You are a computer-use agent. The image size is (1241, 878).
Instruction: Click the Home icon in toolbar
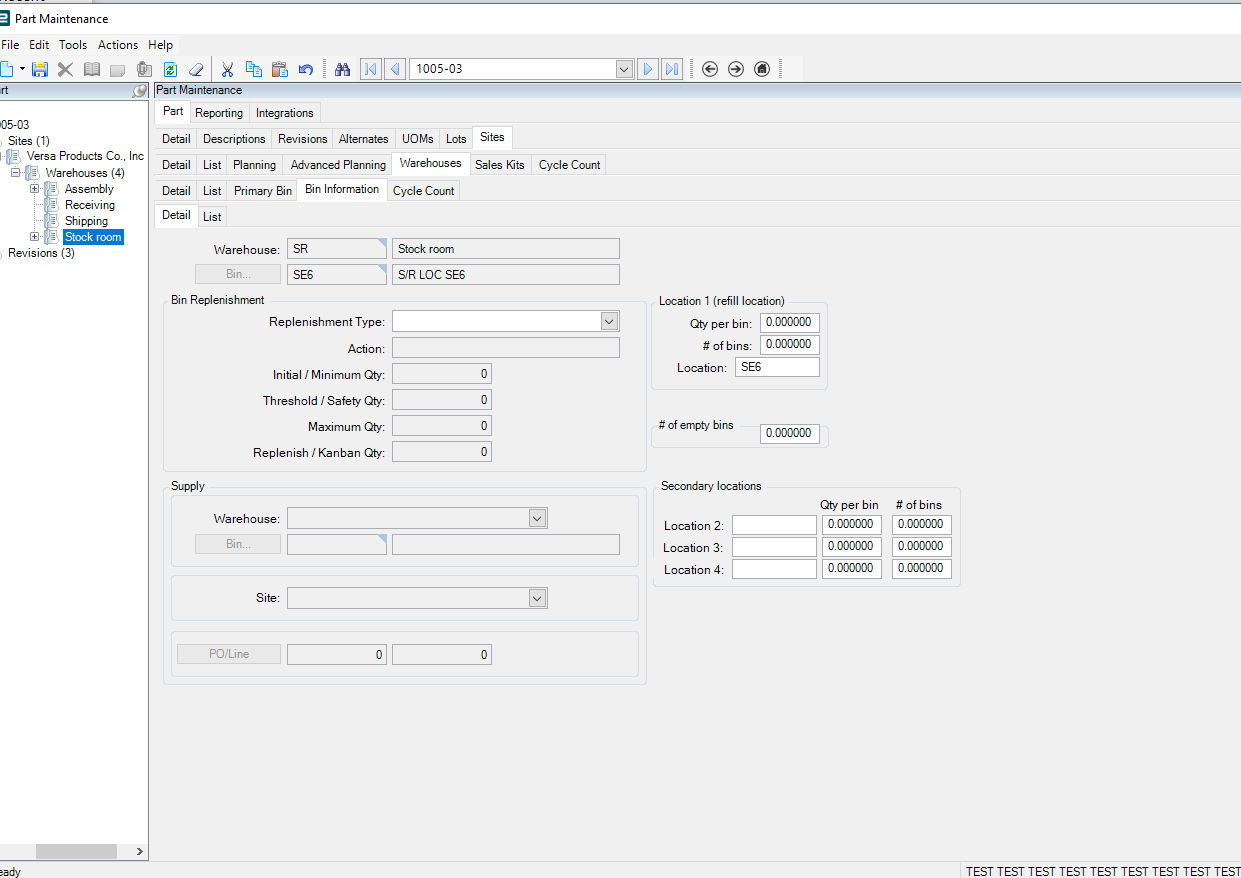(762, 69)
